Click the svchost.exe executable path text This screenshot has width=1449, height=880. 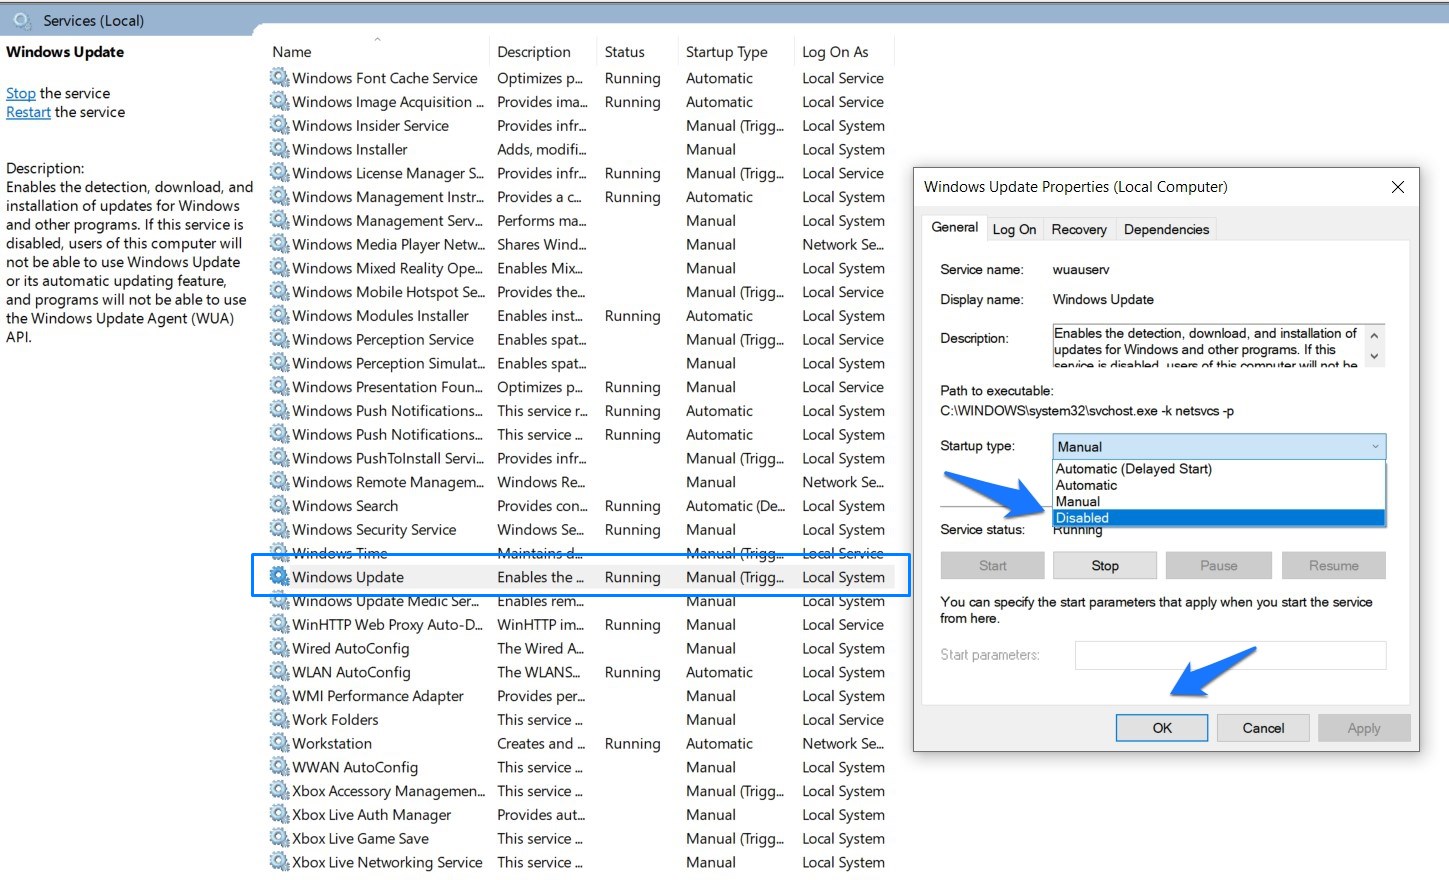pyautogui.click(x=1087, y=411)
